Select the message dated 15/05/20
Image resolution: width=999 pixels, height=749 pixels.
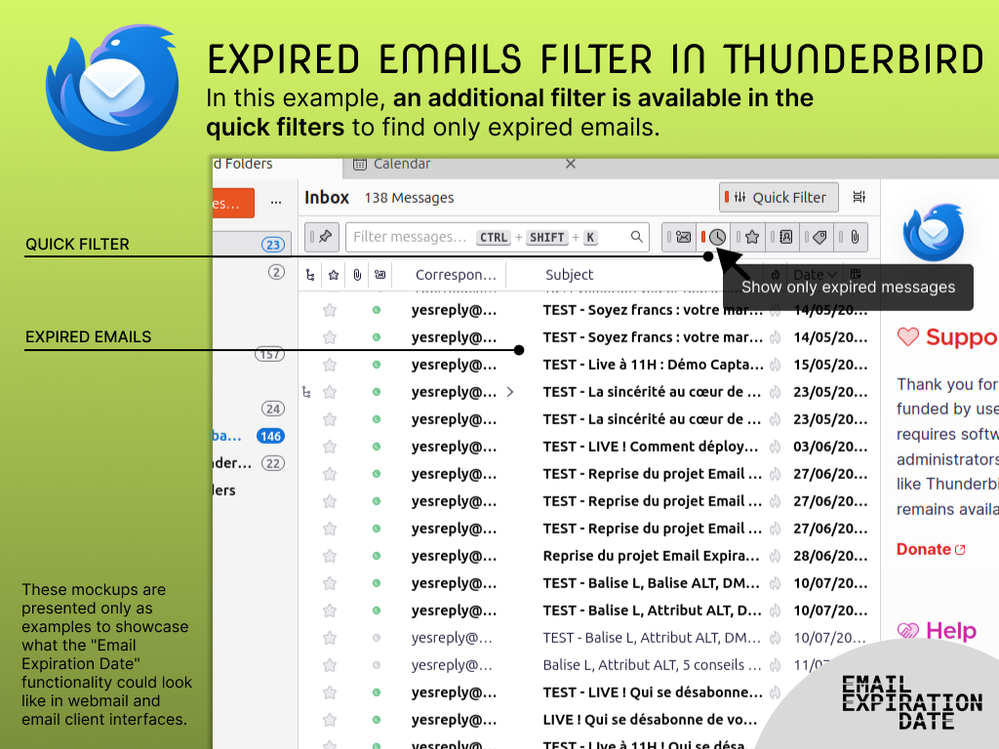(x=830, y=364)
